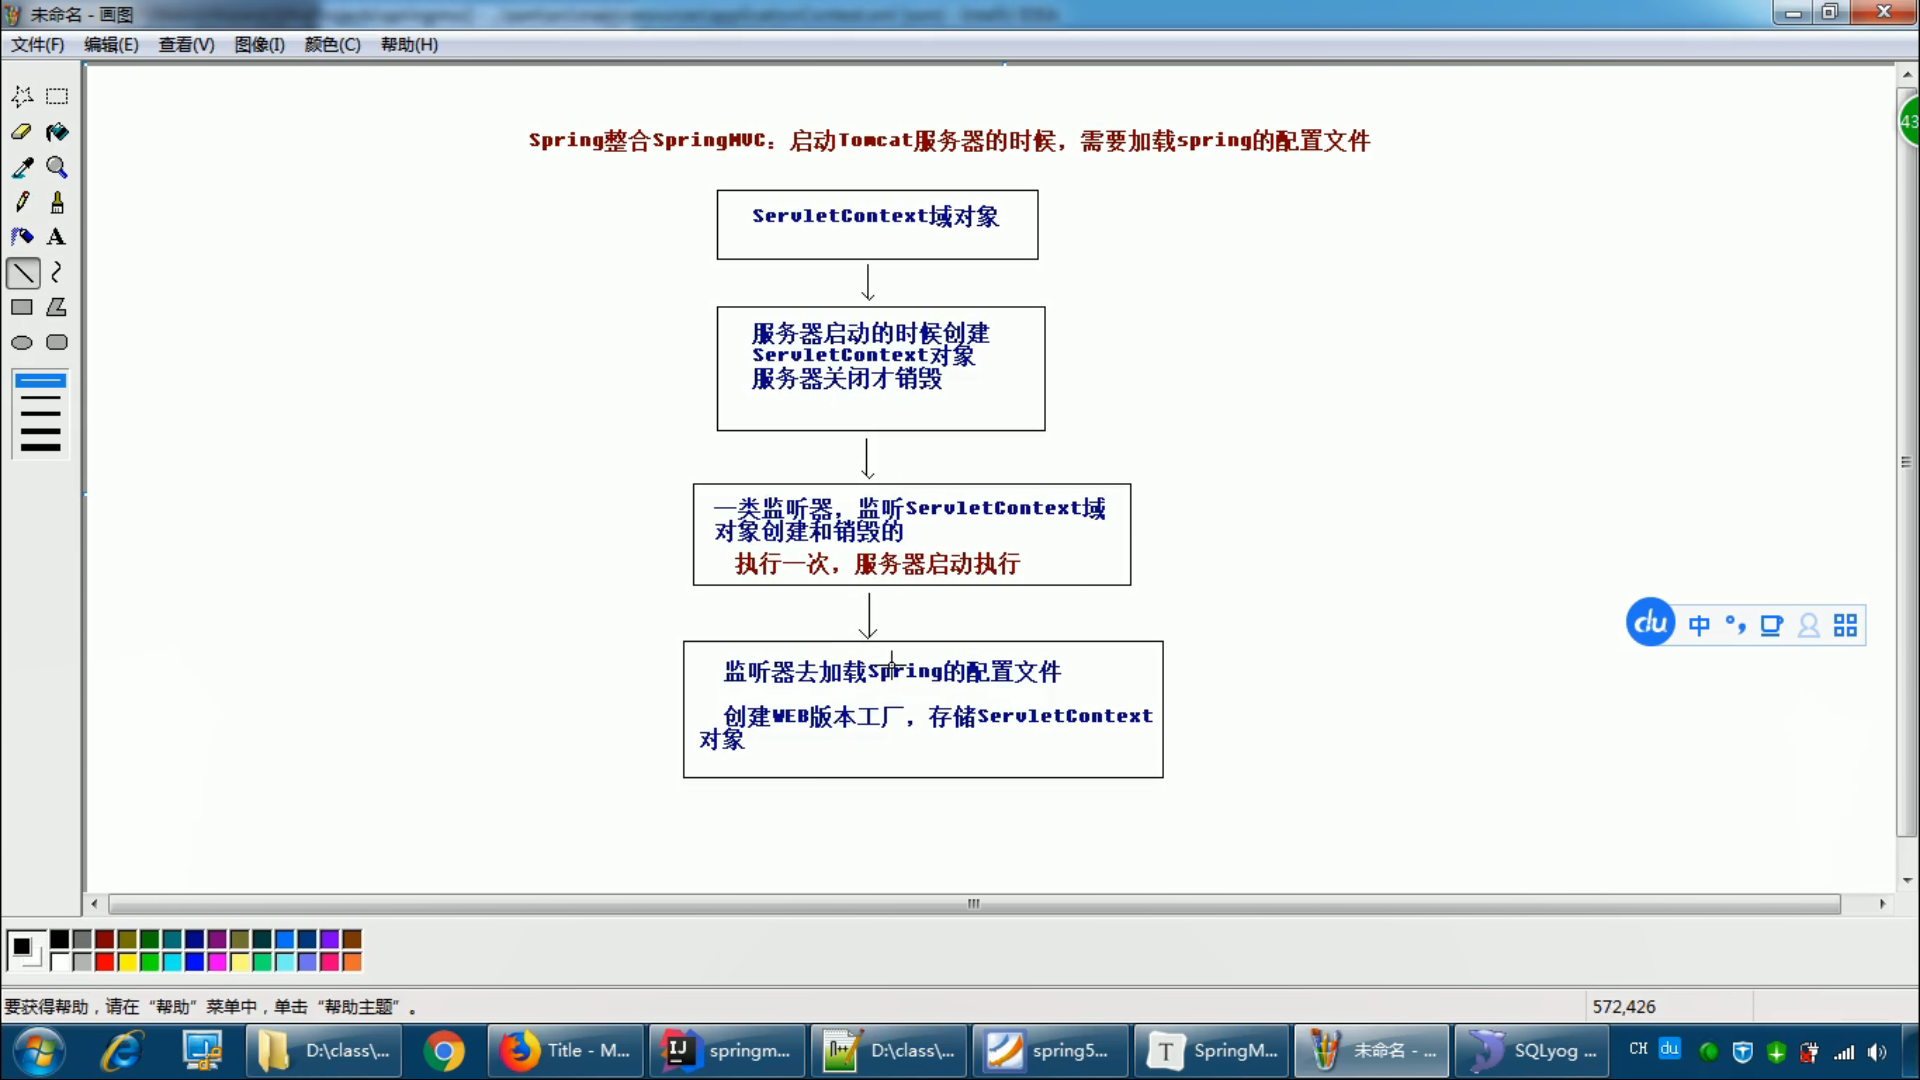Pick the Magnifier tool
This screenshot has width=1920, height=1080.
[57, 167]
